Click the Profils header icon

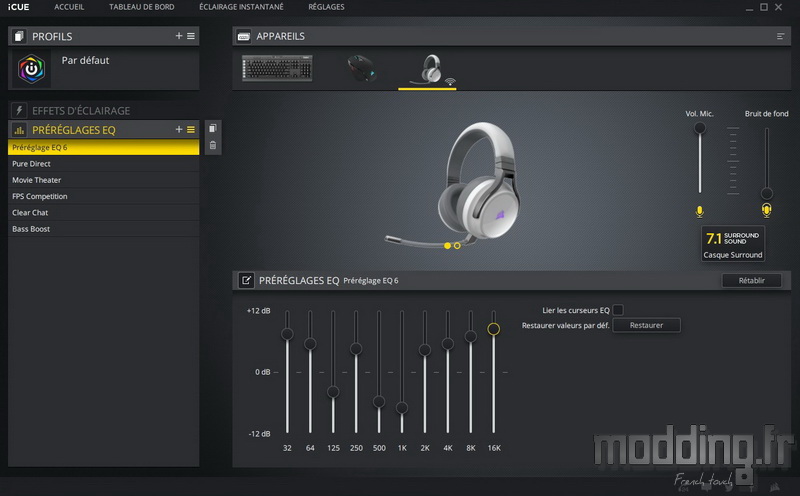click(19, 36)
